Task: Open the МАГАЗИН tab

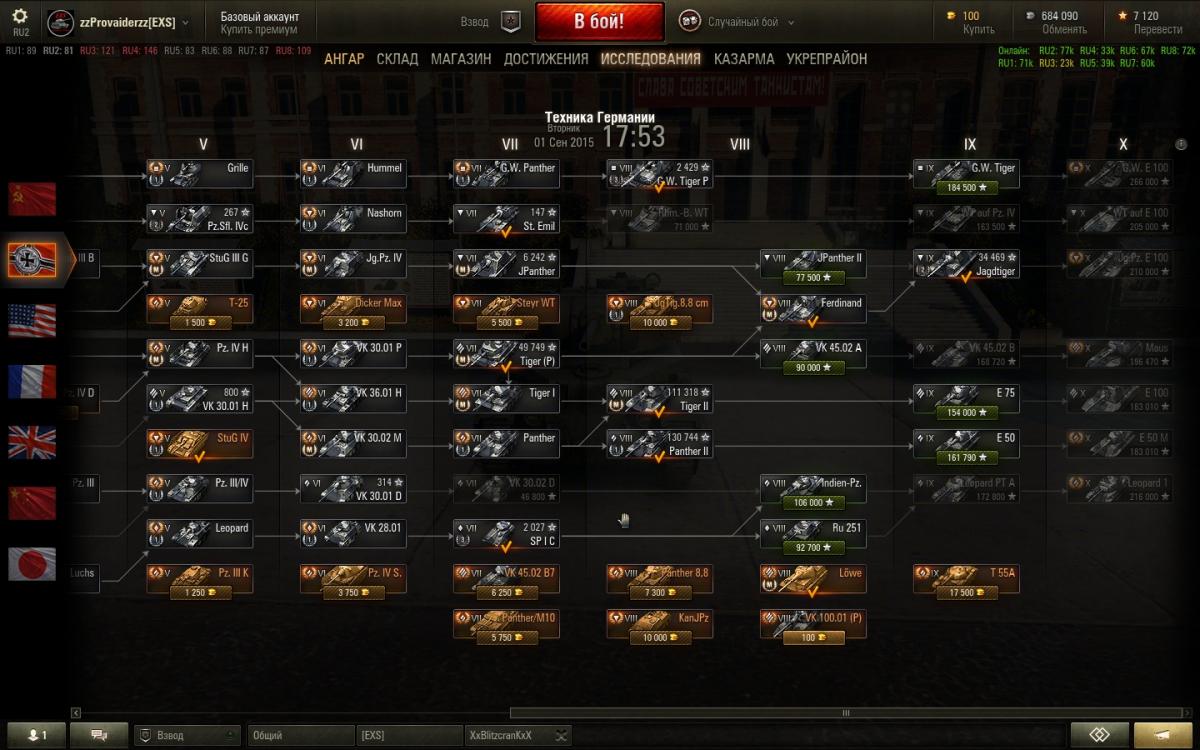Action: pyautogui.click(x=461, y=59)
